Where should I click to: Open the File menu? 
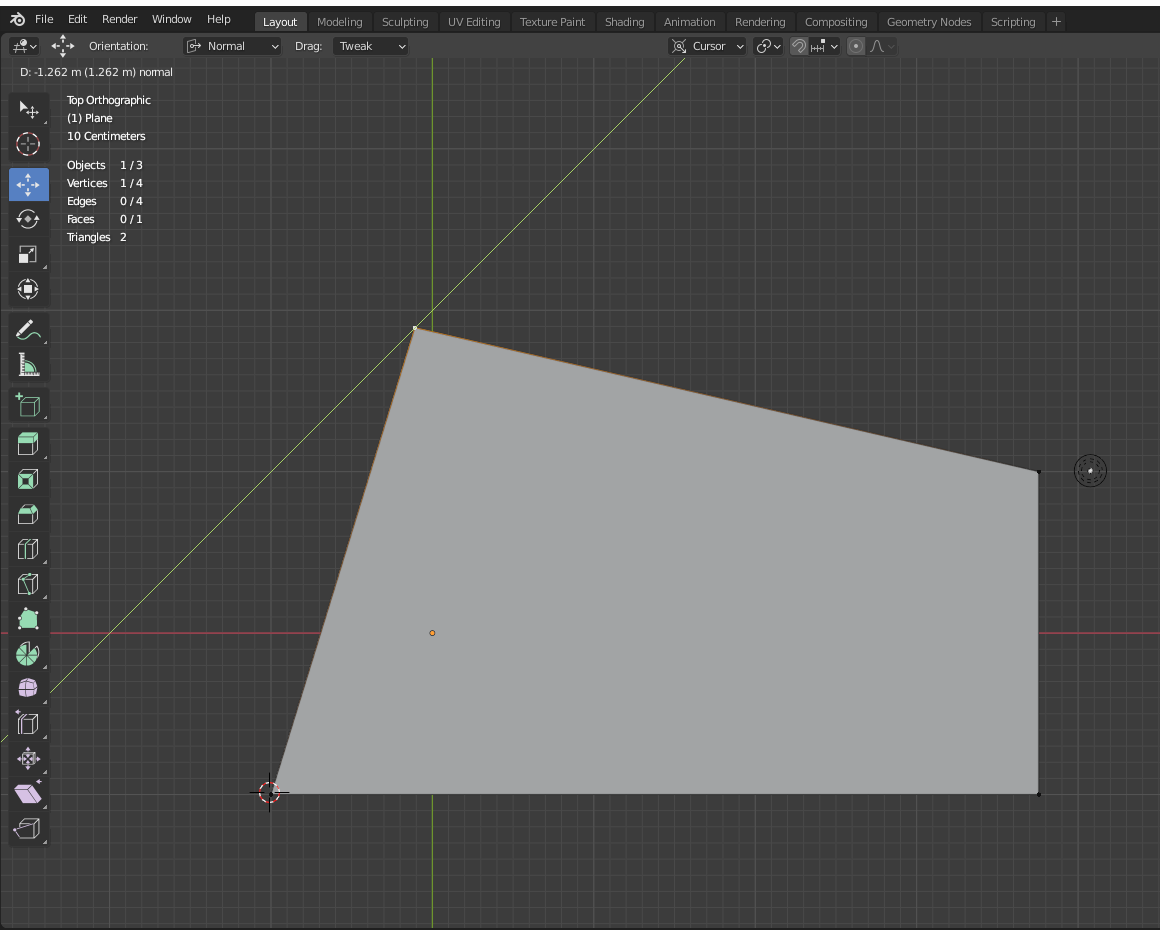pos(44,19)
